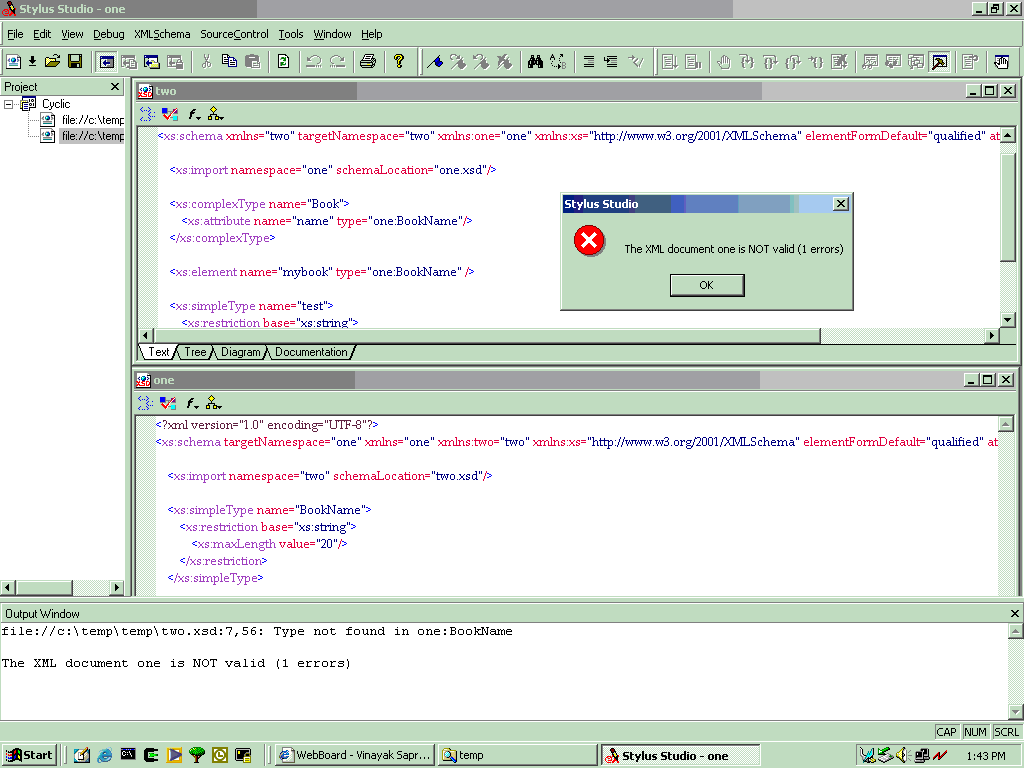Click the Undo arrow icon
This screenshot has width=1024, height=768.
314,61
